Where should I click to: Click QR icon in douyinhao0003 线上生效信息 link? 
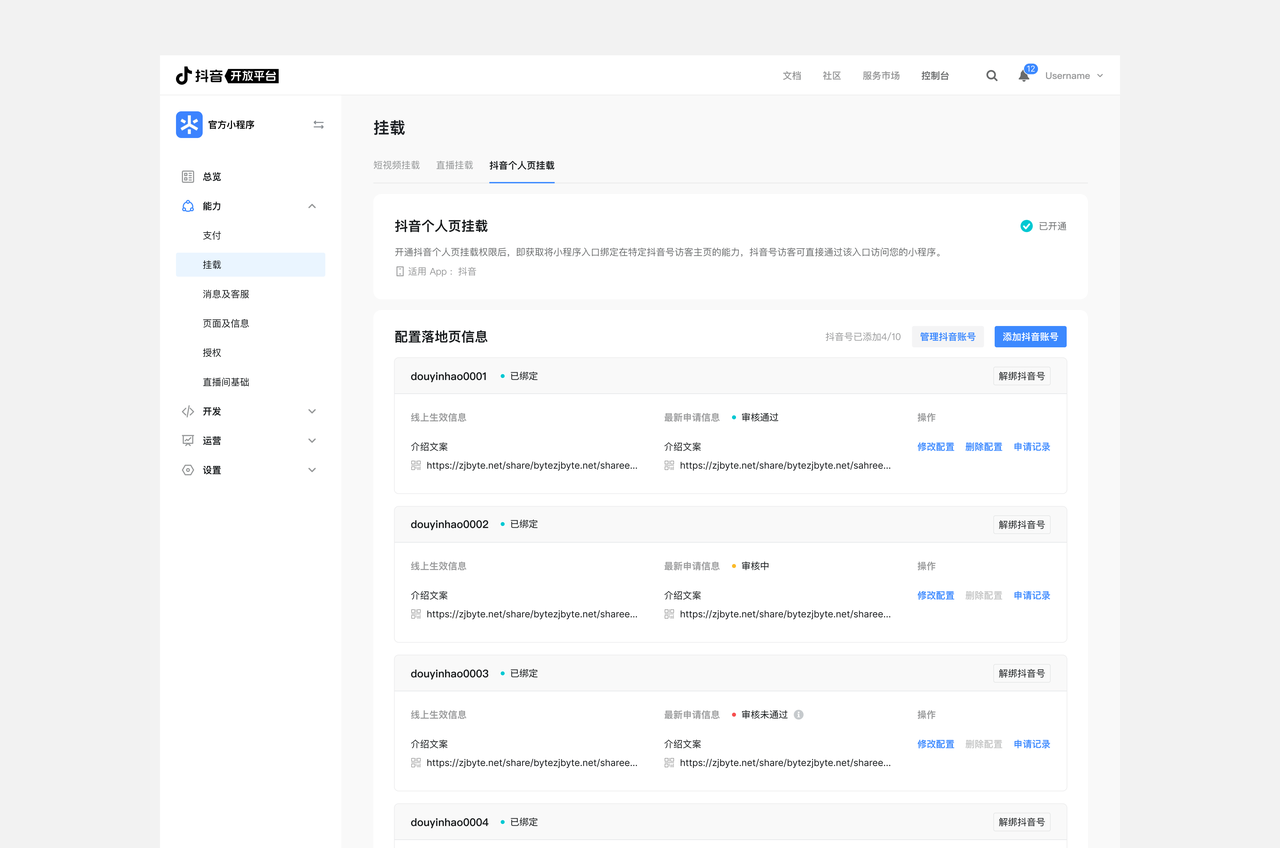pos(416,763)
